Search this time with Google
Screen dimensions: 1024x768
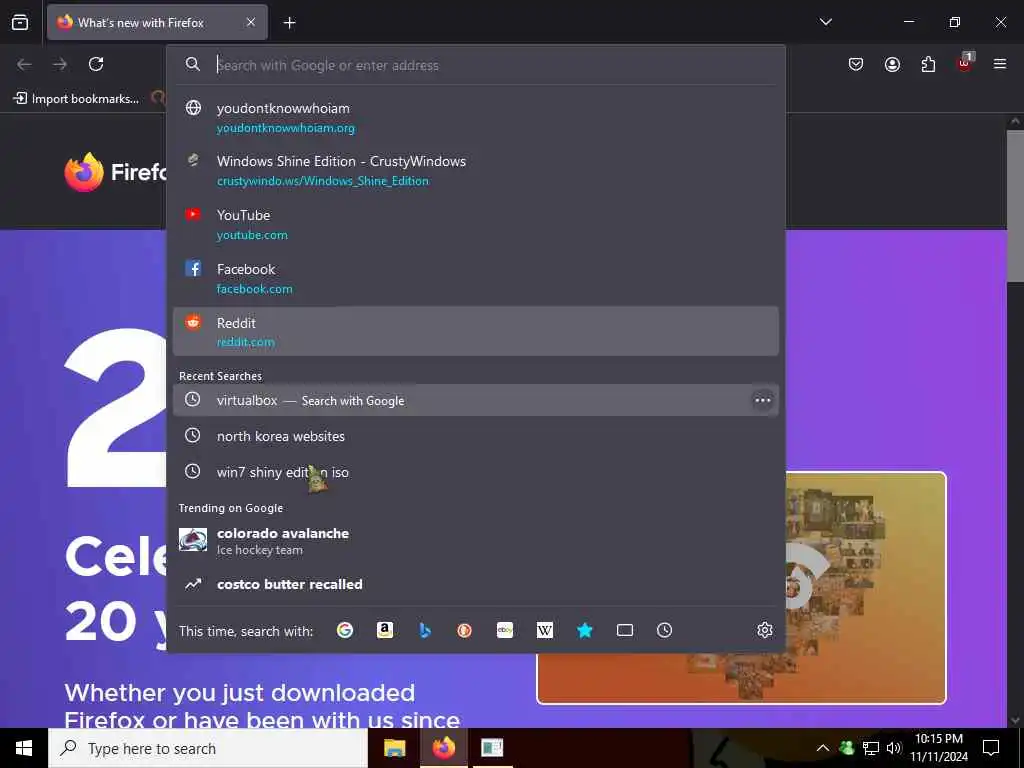345,630
